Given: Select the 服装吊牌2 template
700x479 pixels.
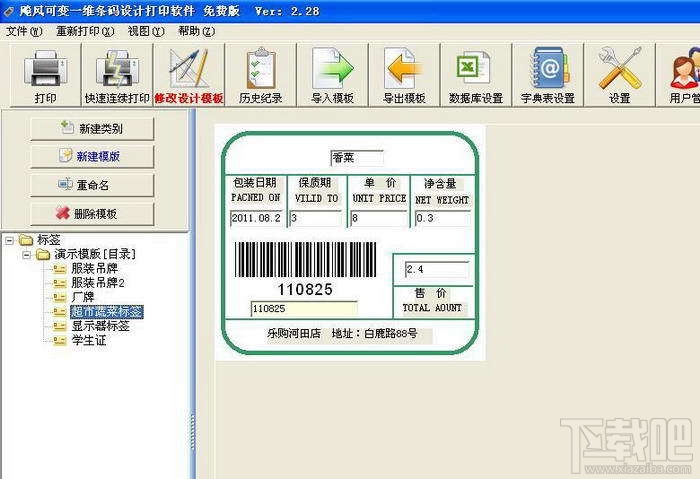Looking at the screenshot, I should coord(98,283).
